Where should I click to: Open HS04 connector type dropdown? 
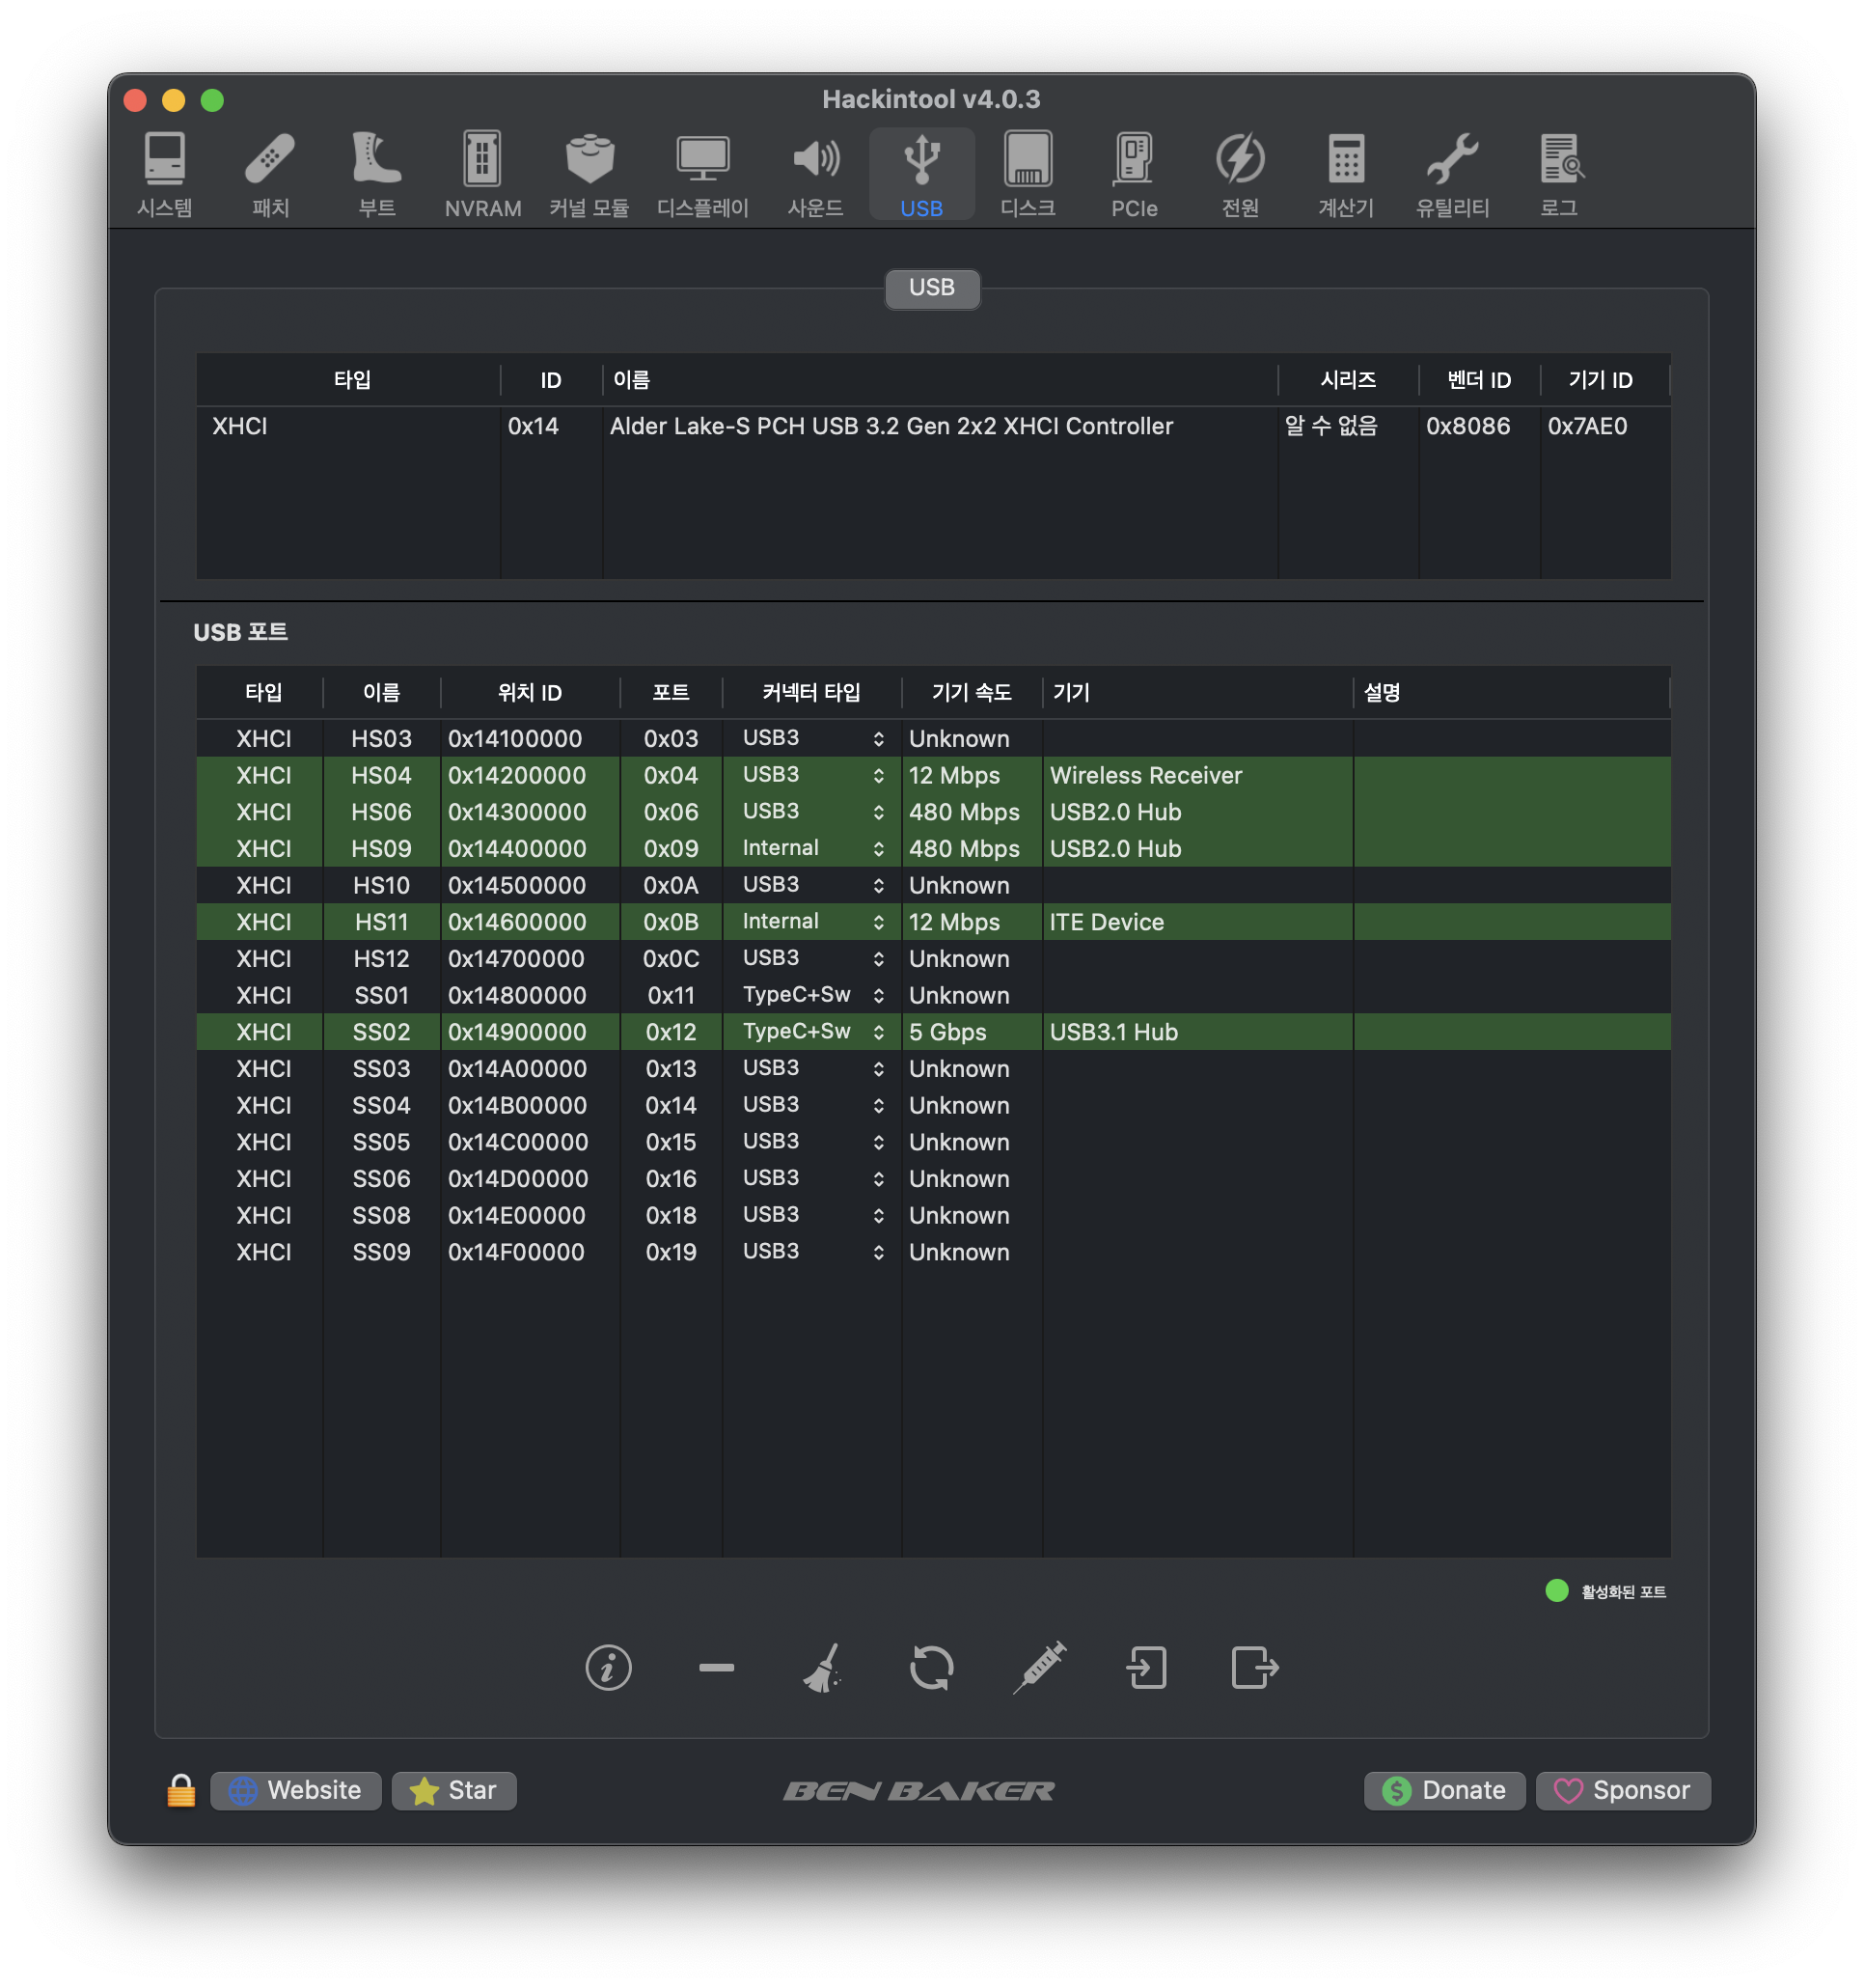click(811, 775)
